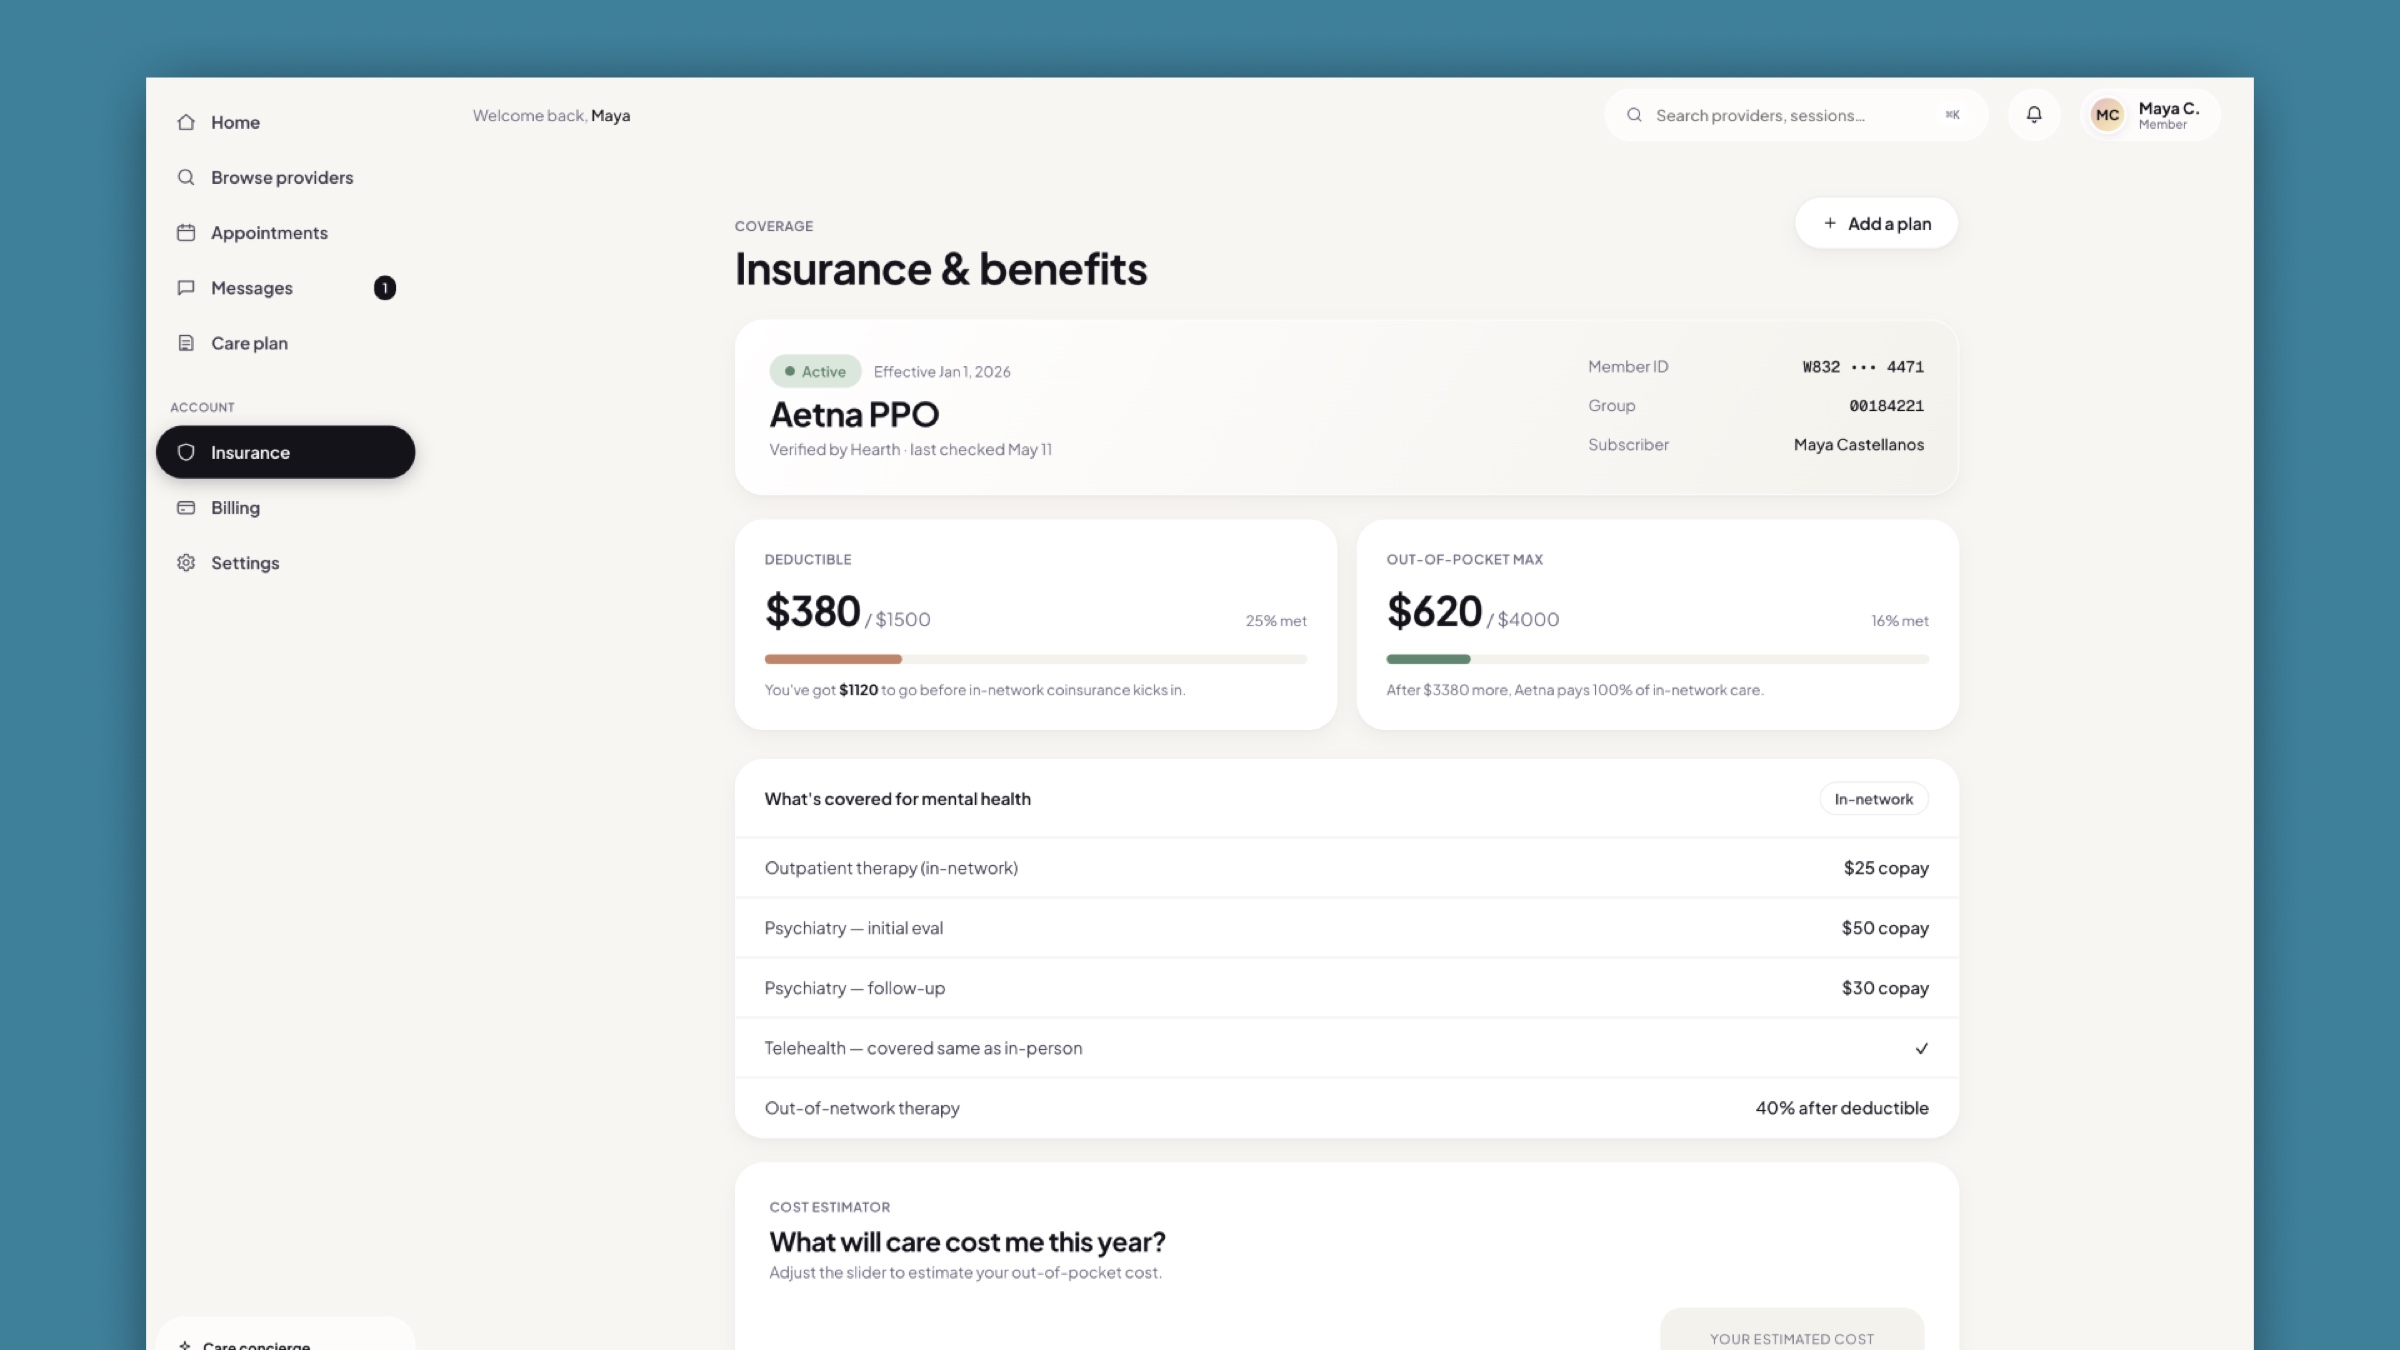Image resolution: width=2400 pixels, height=1350 pixels.
Task: Click the out-of-pocket max progress bar
Action: pos(1657,659)
